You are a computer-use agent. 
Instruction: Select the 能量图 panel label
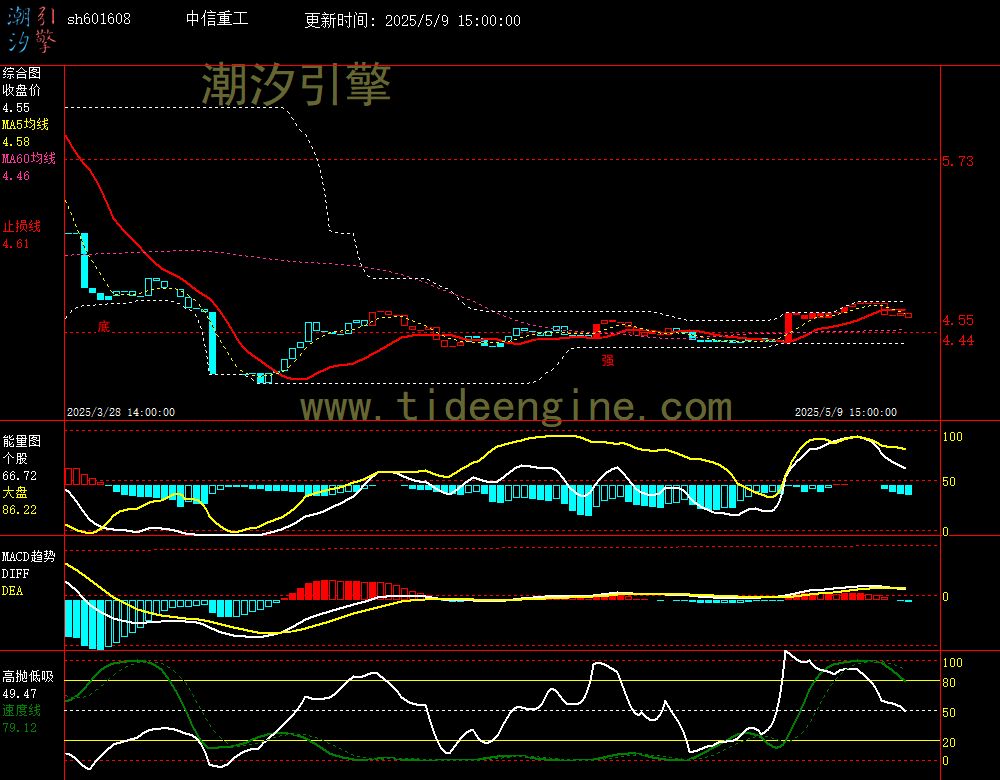[x=22, y=441]
